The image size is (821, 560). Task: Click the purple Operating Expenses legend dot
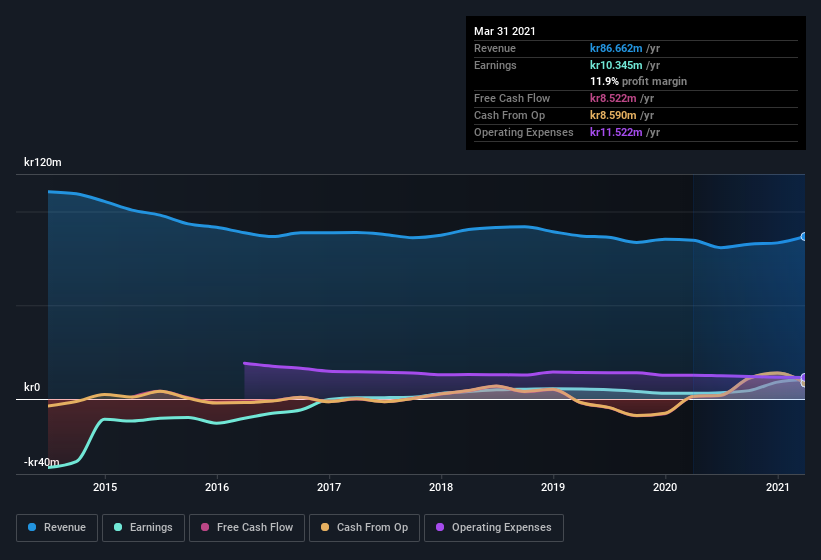[x=440, y=527]
